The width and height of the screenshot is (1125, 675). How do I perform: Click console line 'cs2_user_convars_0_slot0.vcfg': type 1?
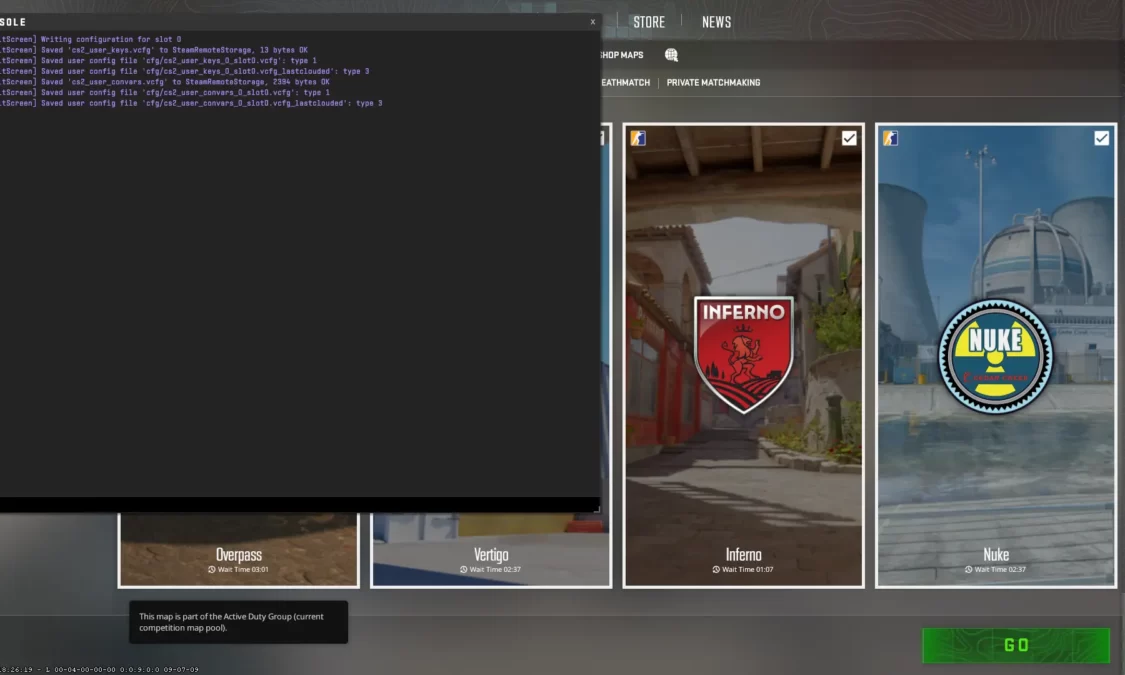pyautogui.click(x=165, y=93)
